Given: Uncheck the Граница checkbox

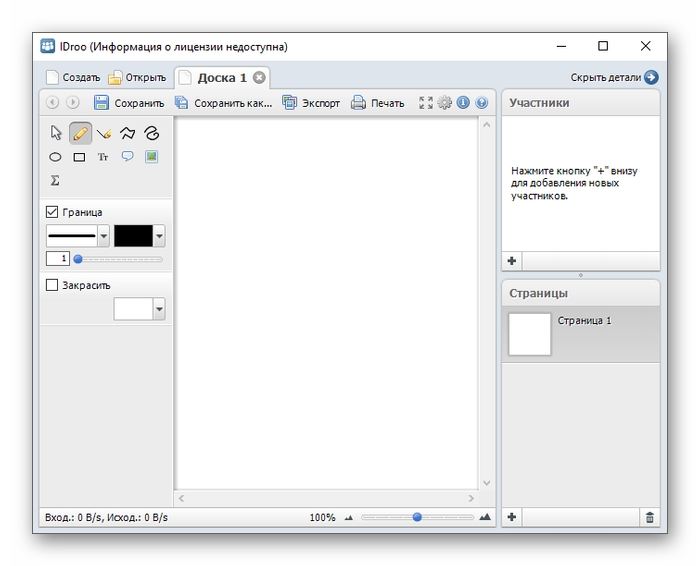Looking at the screenshot, I should (x=52, y=212).
